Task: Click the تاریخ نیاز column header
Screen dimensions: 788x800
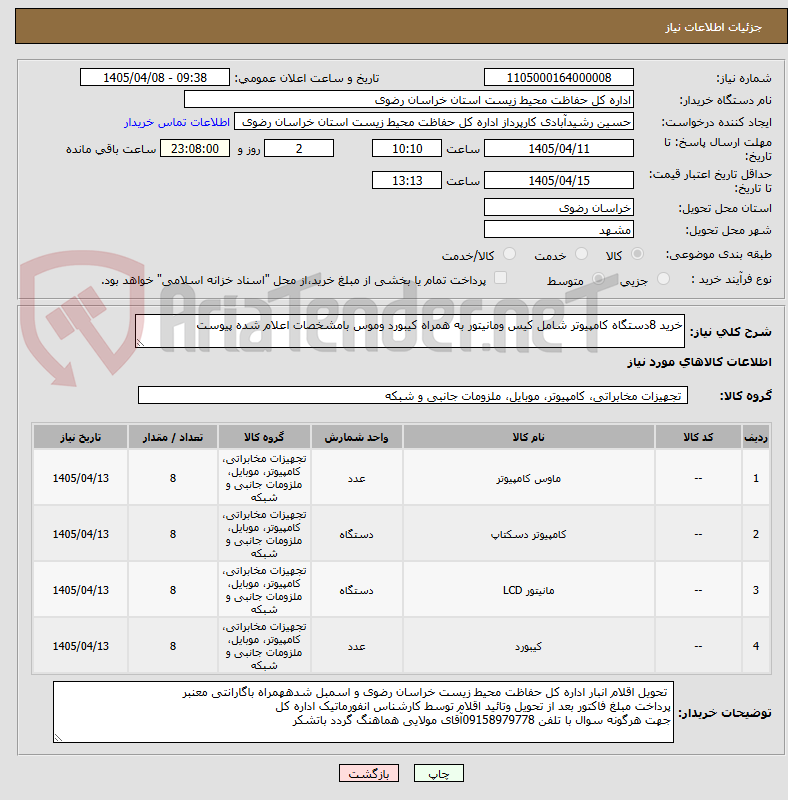Action: point(80,437)
